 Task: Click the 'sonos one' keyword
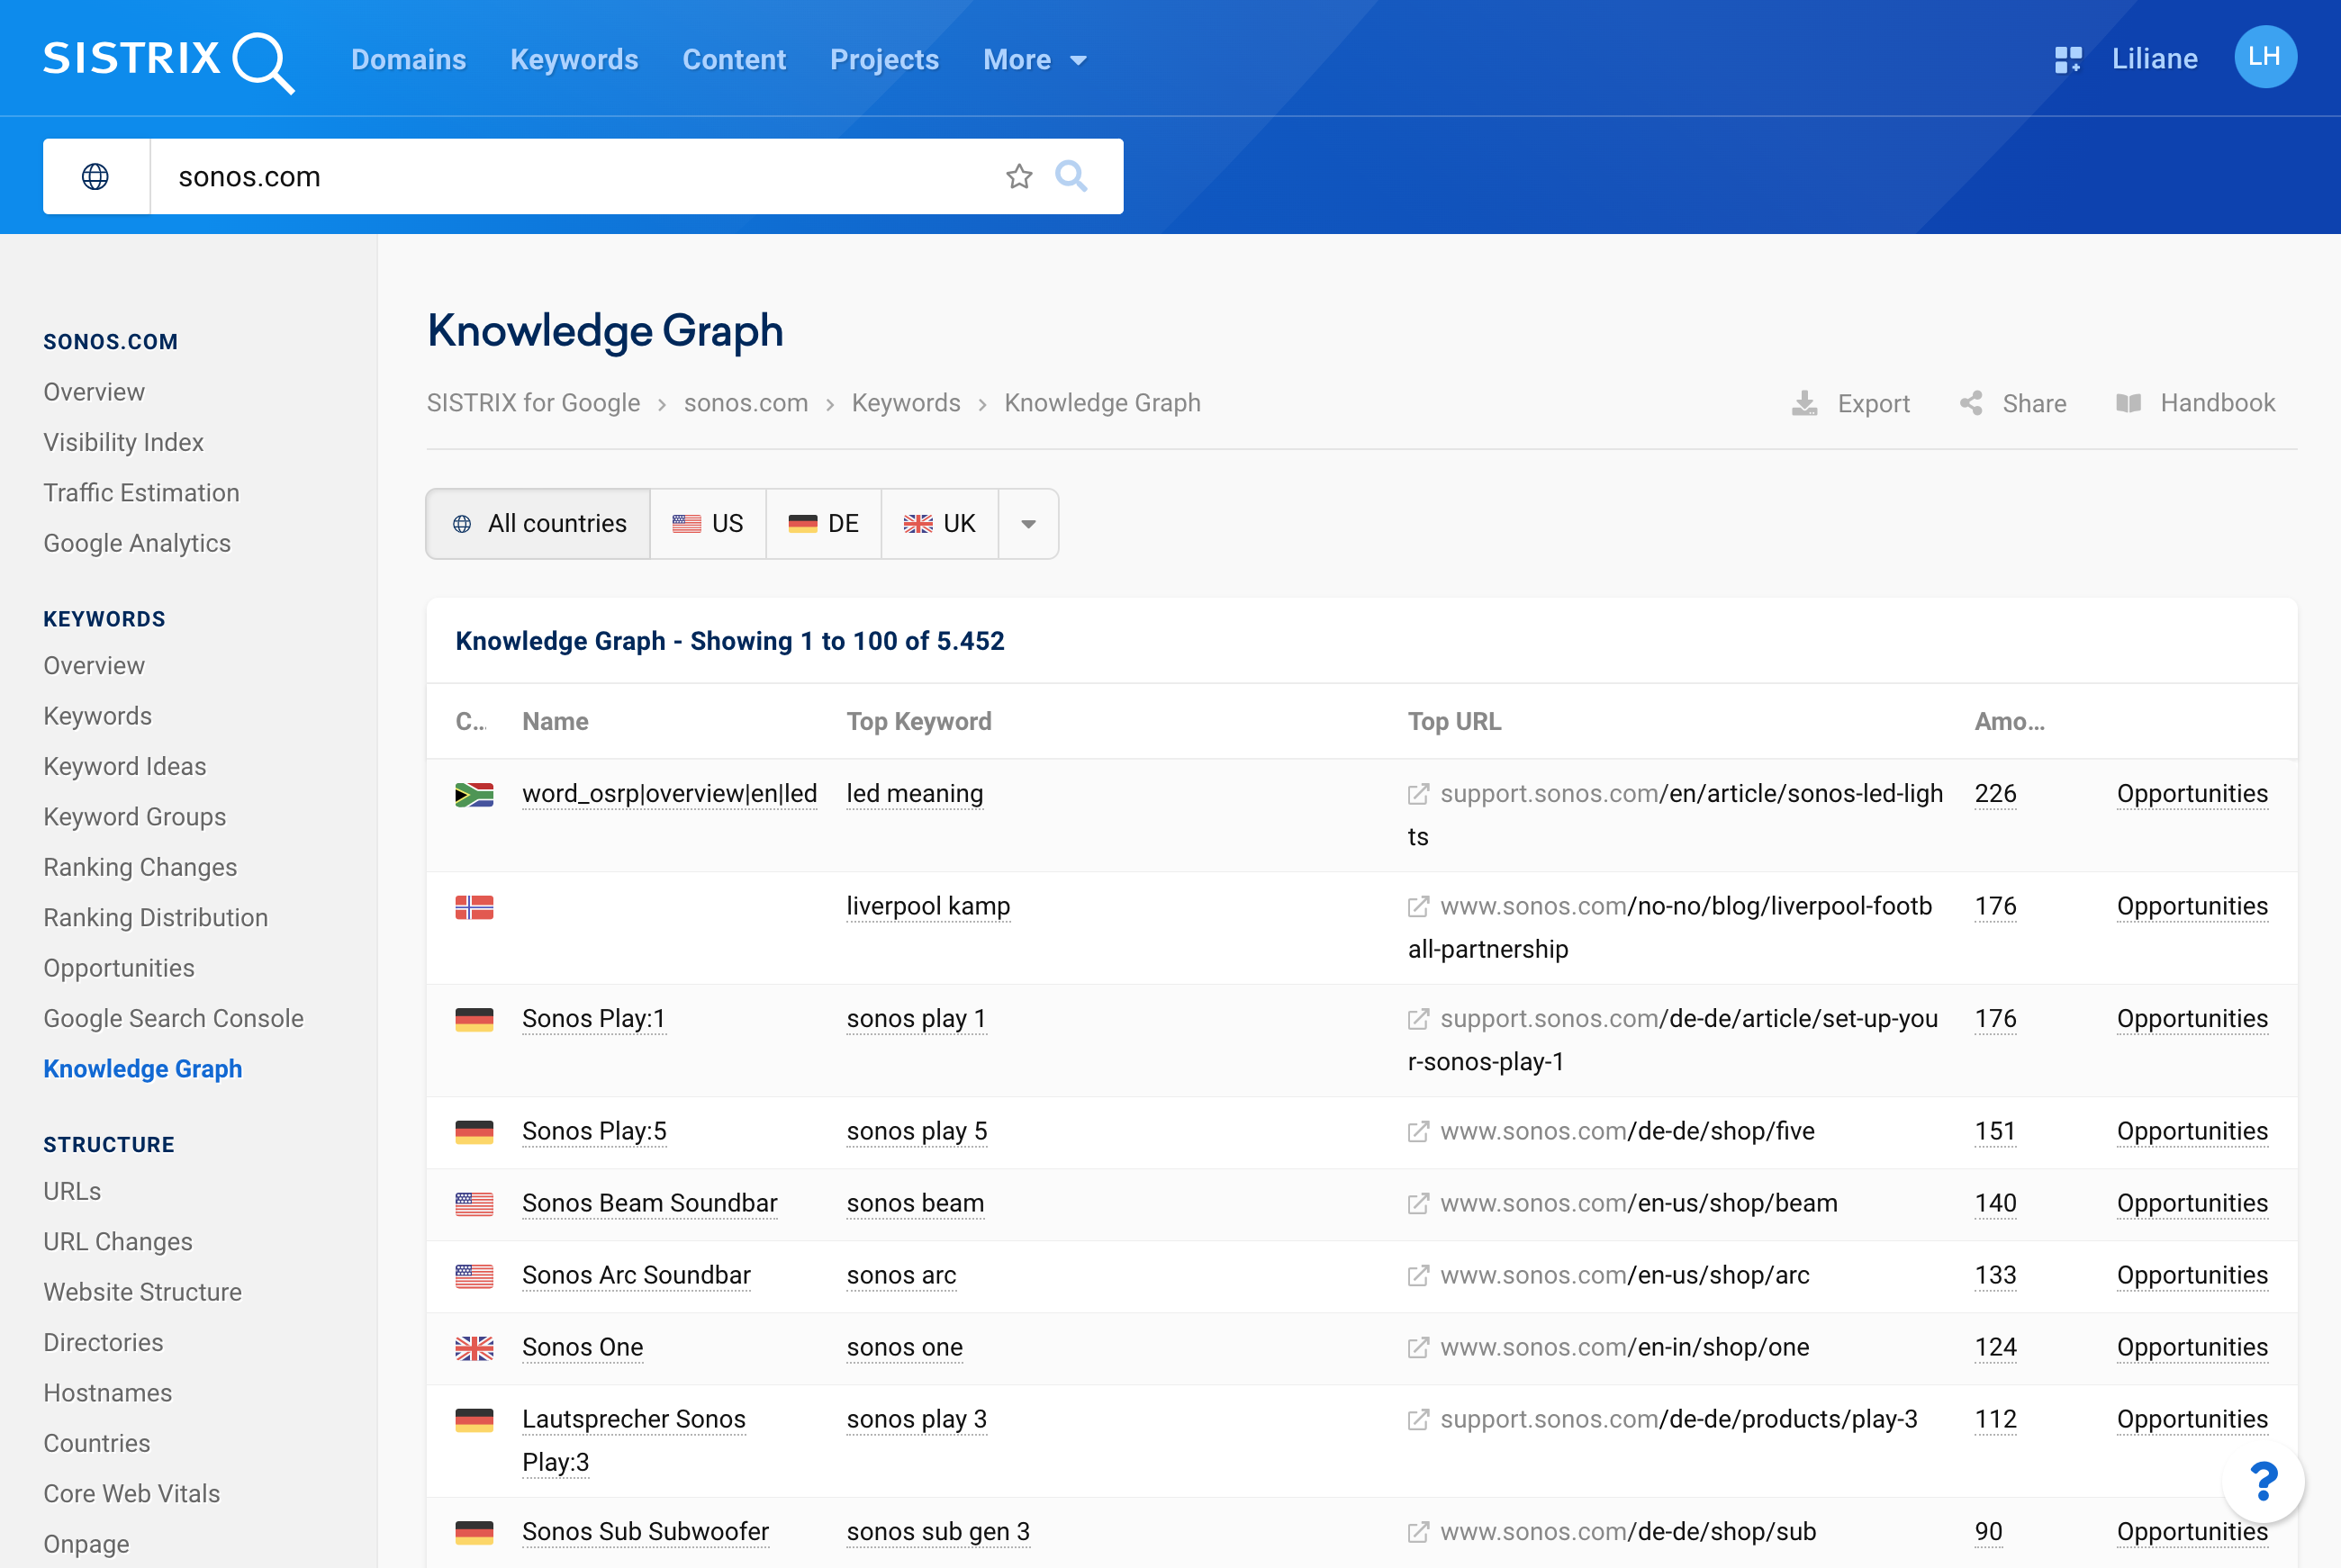905,1347
